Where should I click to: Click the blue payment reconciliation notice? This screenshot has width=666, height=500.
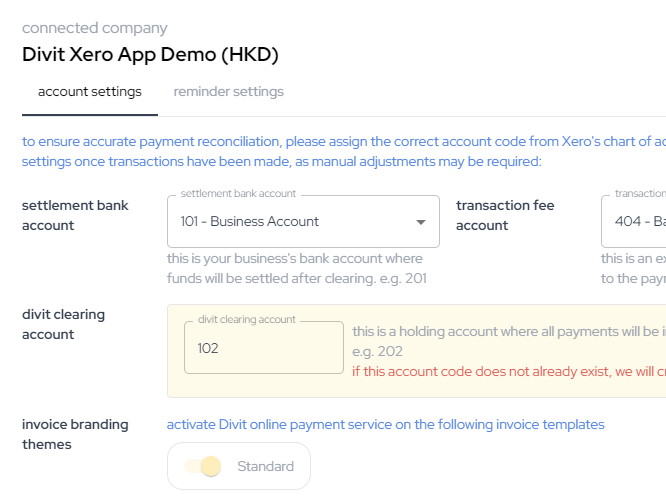coord(344,151)
